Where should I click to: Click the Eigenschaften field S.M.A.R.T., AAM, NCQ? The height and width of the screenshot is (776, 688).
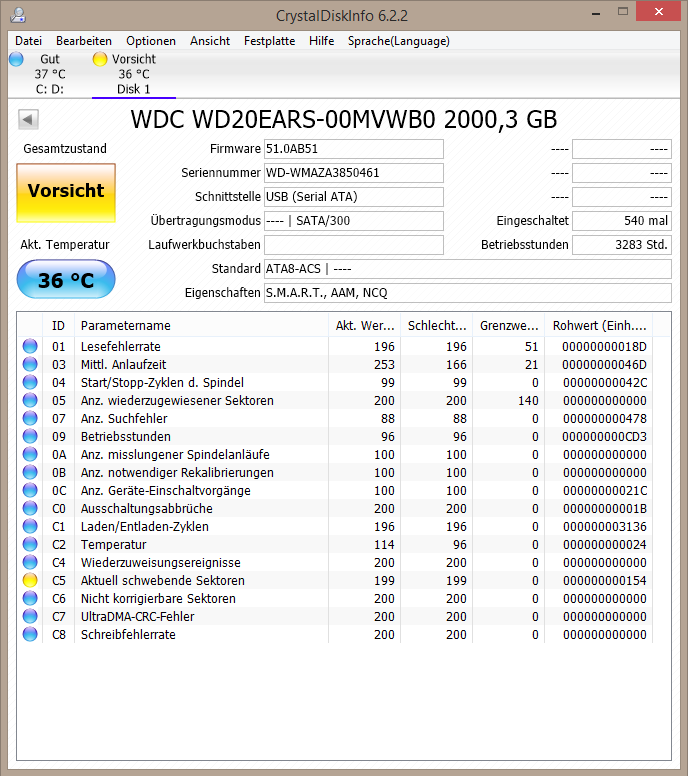[x=468, y=293]
